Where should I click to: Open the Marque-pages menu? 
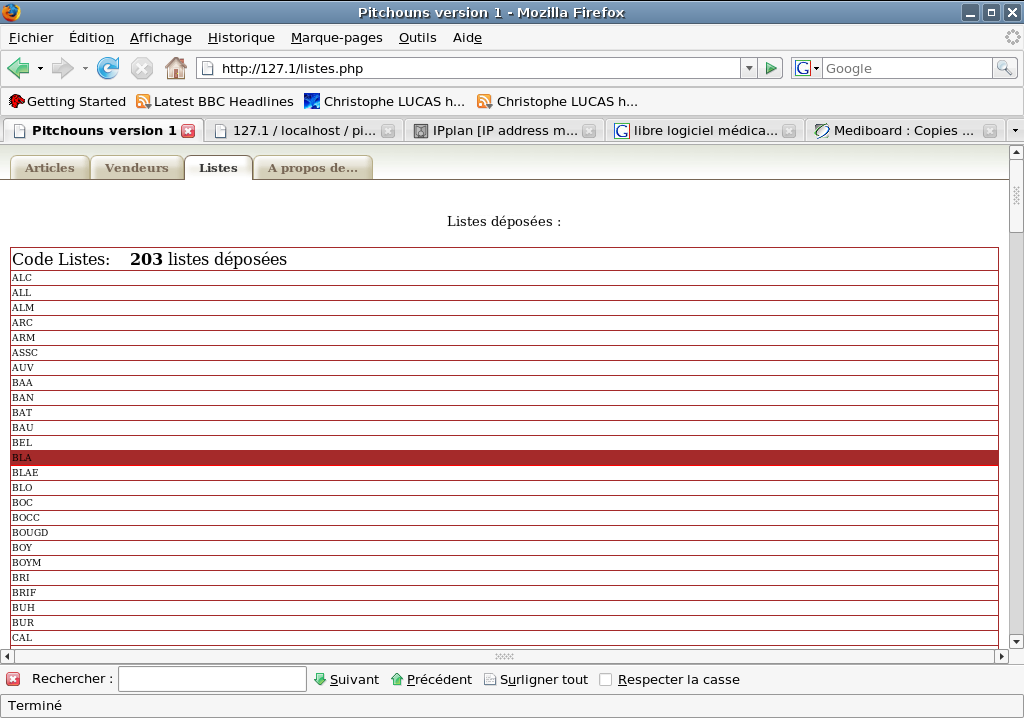[x=336, y=38]
